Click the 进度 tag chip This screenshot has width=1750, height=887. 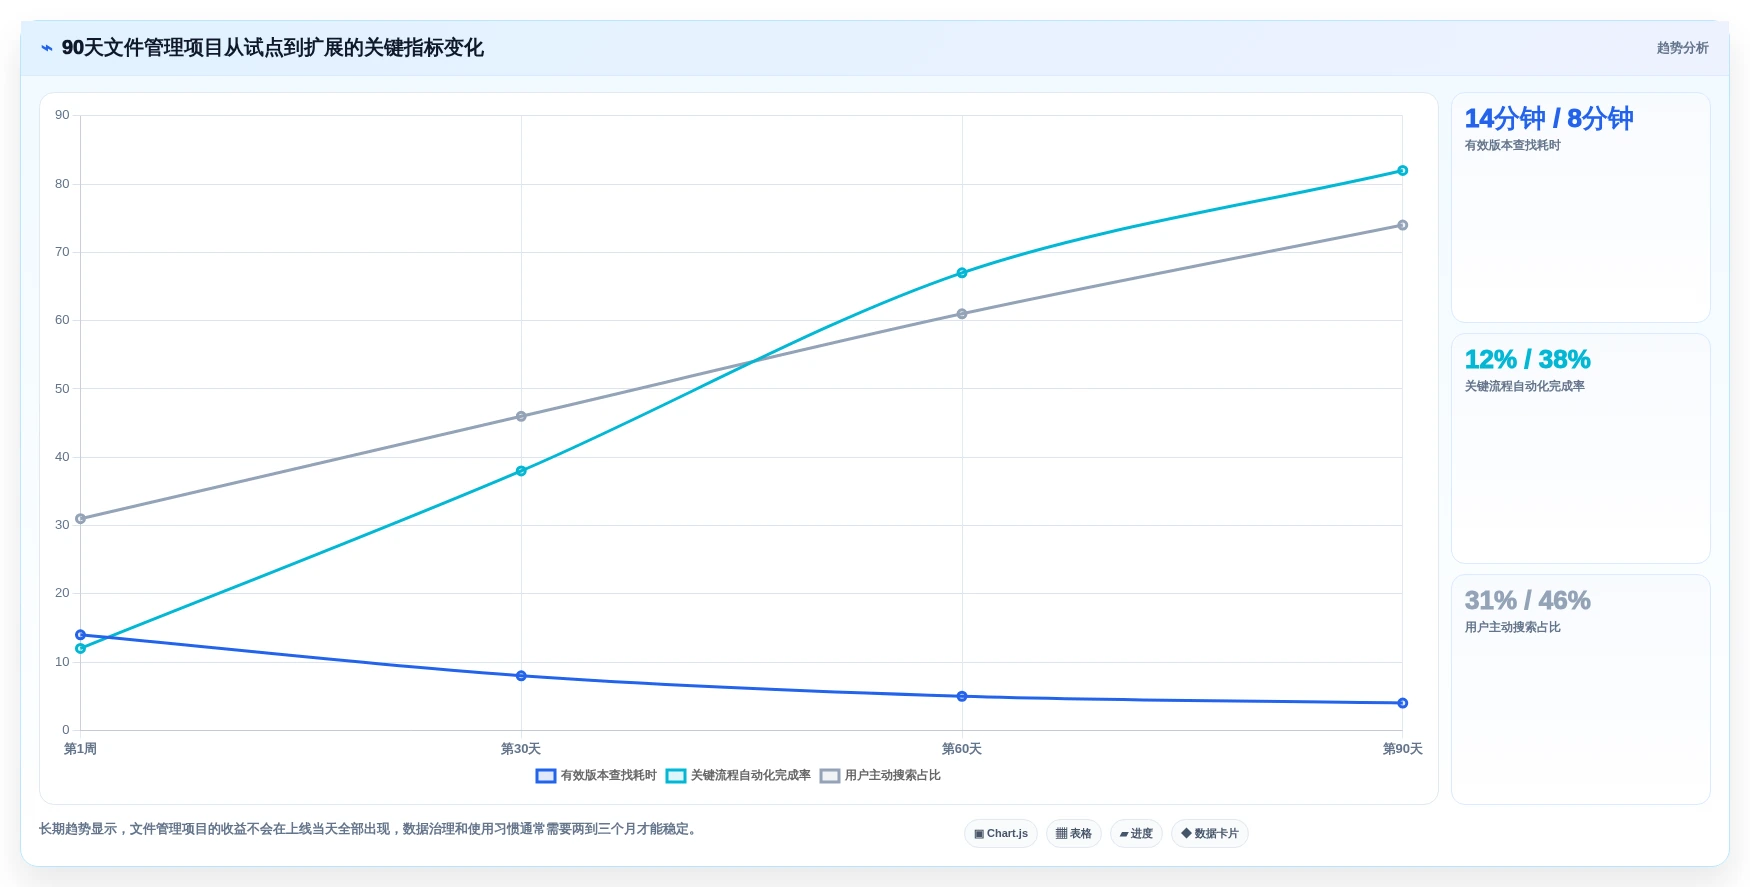[x=1136, y=833]
